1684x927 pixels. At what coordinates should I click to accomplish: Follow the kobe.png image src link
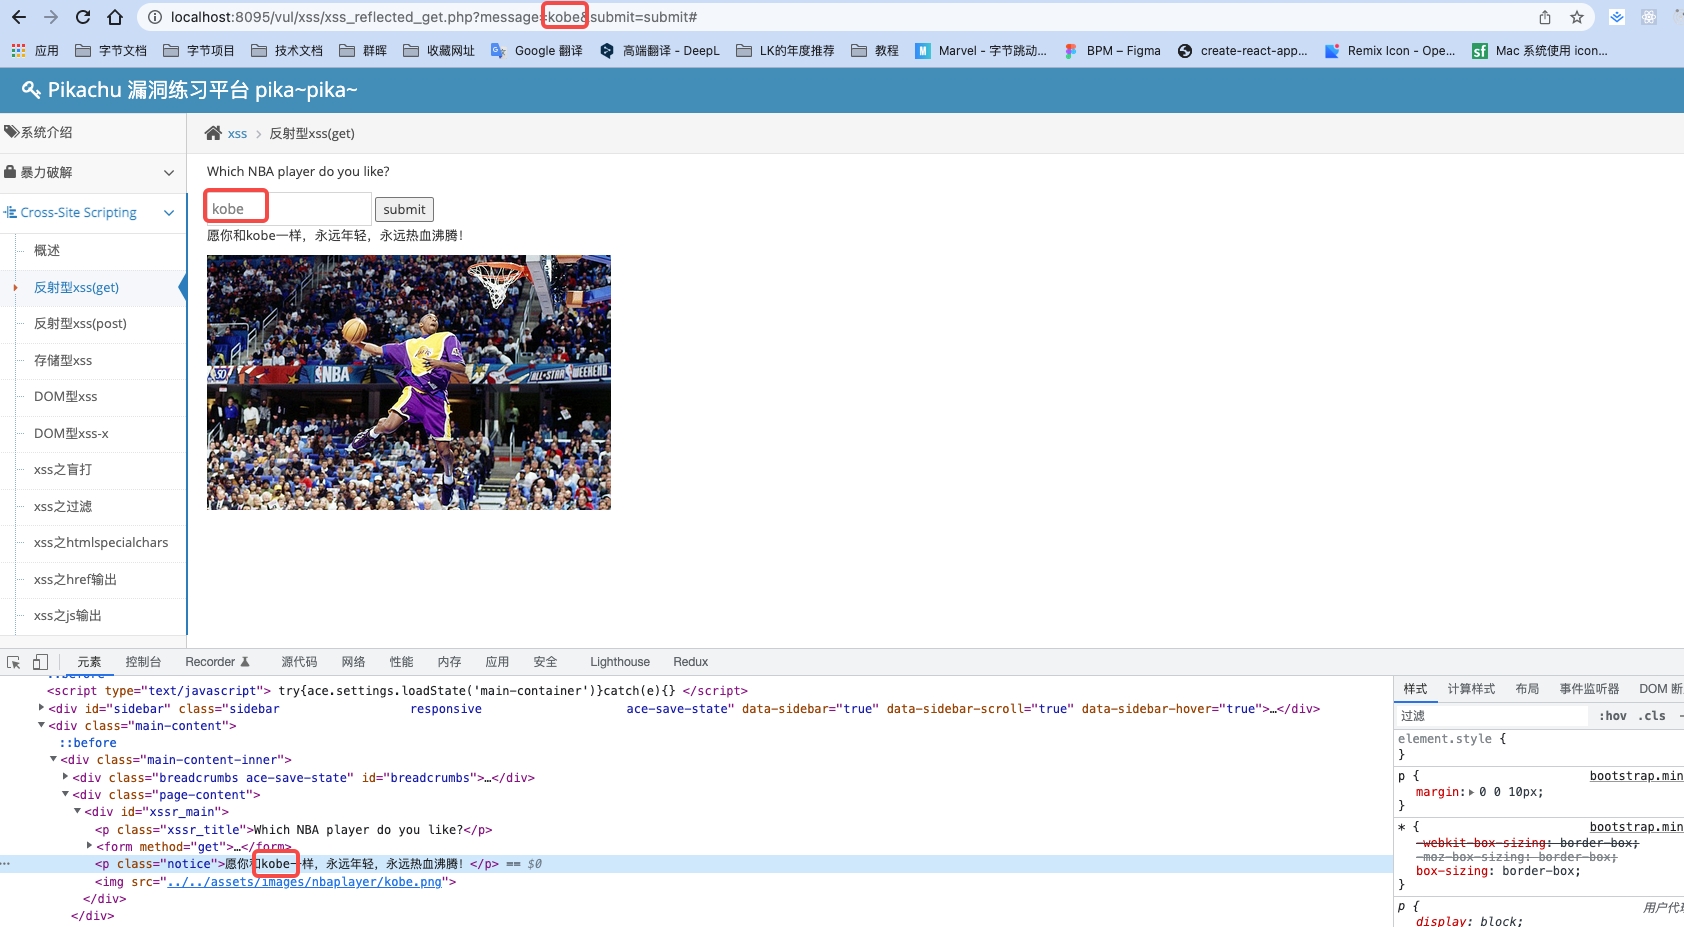304,882
